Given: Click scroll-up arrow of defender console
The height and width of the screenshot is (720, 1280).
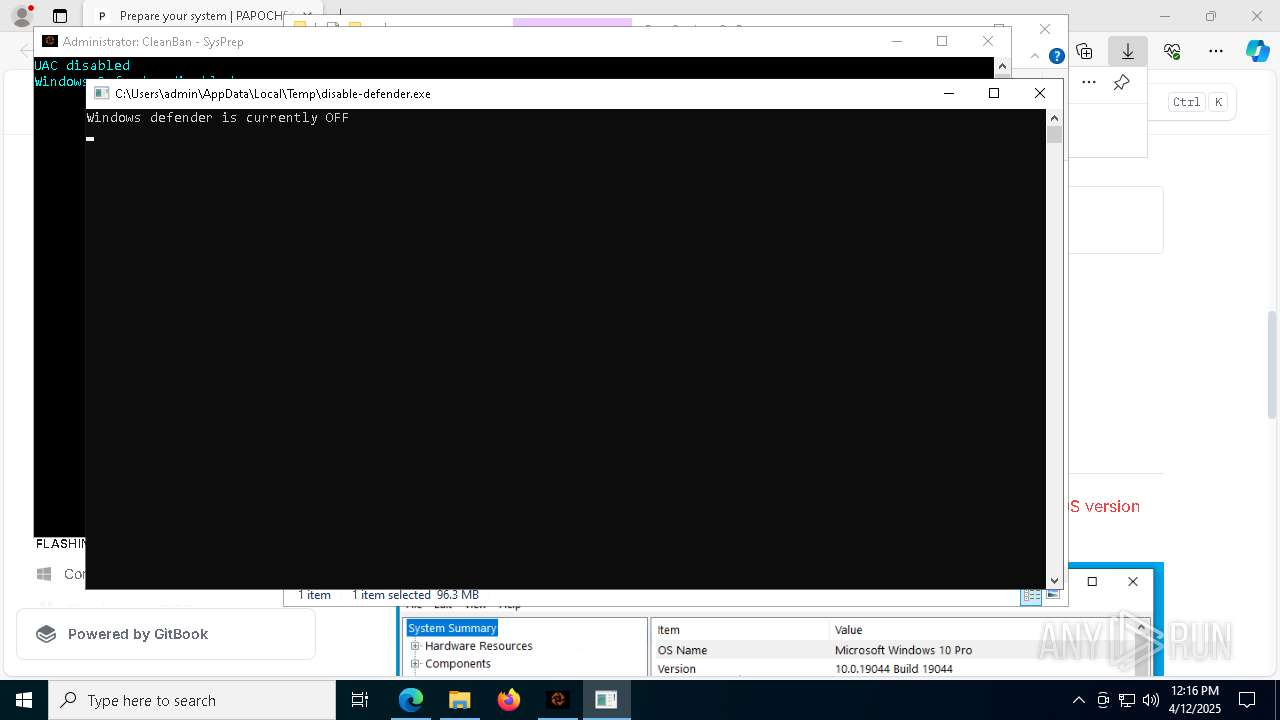Looking at the screenshot, I should click(1055, 117).
